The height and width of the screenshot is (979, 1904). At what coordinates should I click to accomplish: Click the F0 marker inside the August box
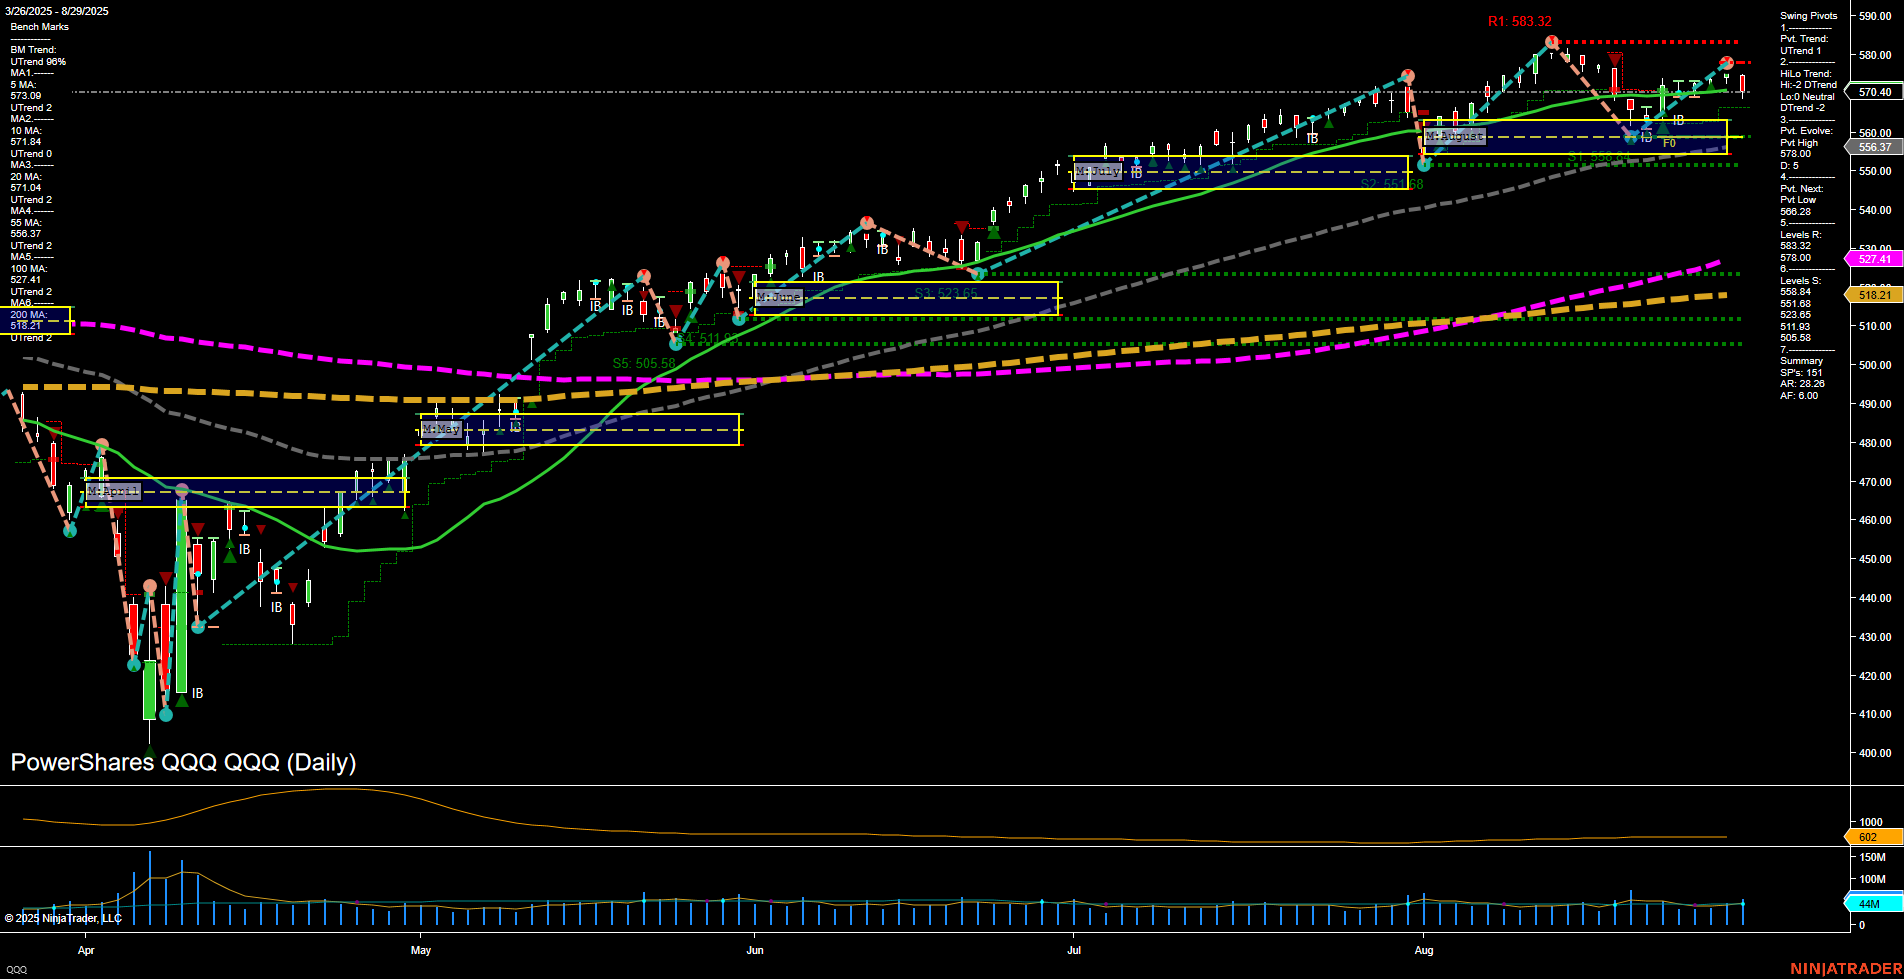1670,142
